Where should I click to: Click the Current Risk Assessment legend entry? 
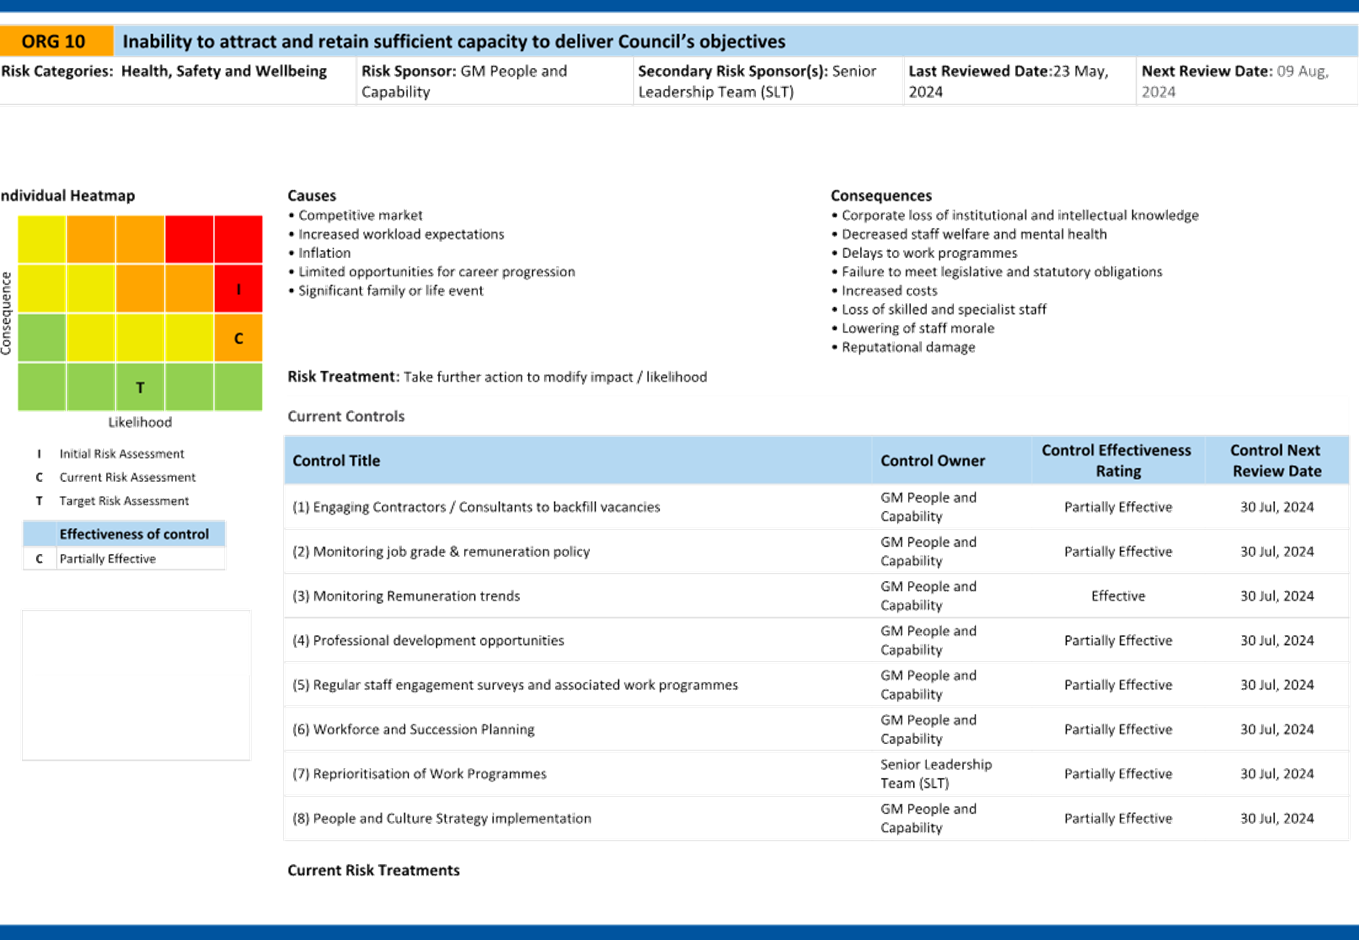click(x=127, y=477)
